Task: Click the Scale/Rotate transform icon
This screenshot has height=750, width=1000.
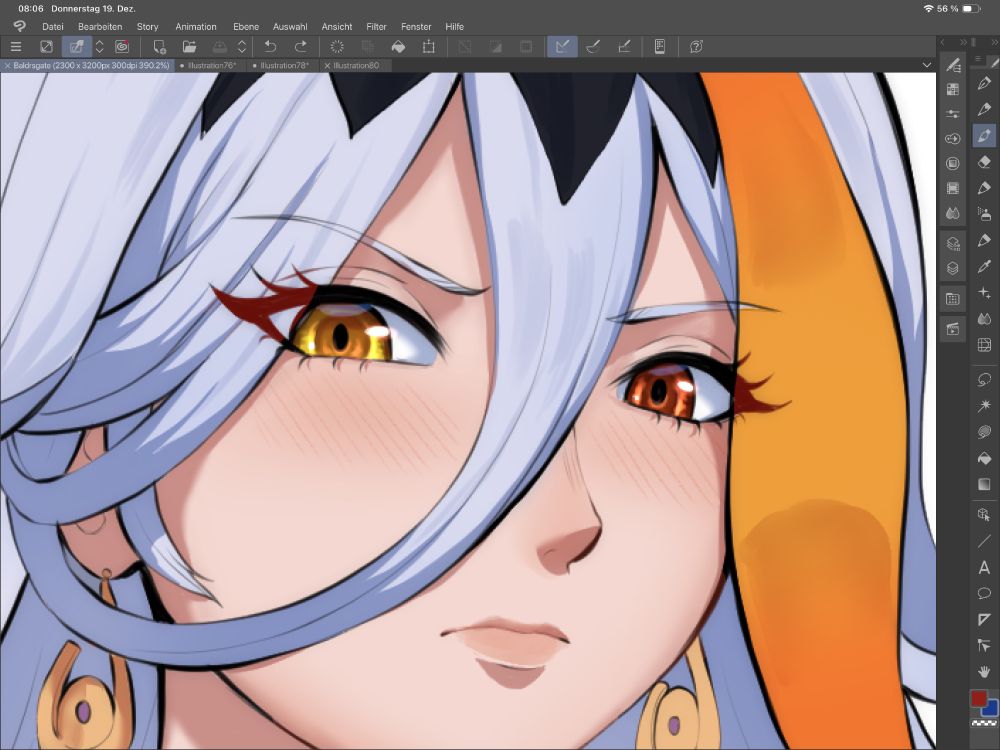Action: (429, 47)
